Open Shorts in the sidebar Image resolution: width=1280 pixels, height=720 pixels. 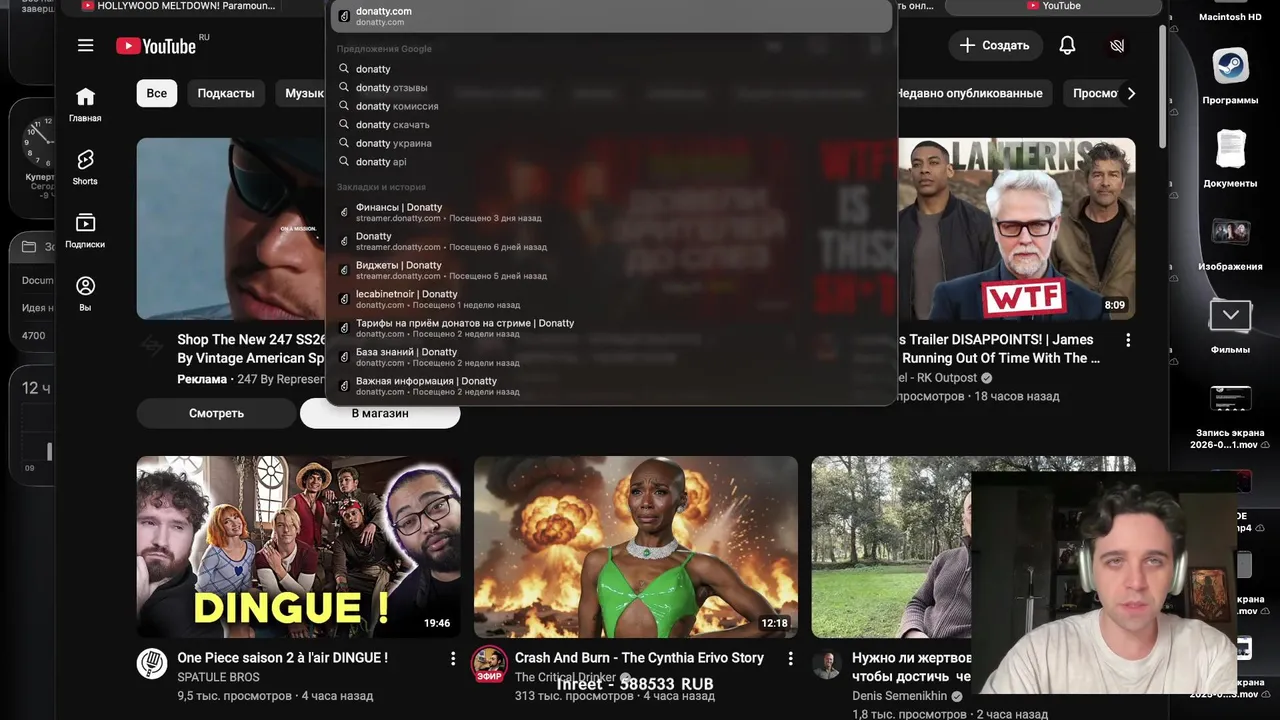pyautogui.click(x=85, y=167)
